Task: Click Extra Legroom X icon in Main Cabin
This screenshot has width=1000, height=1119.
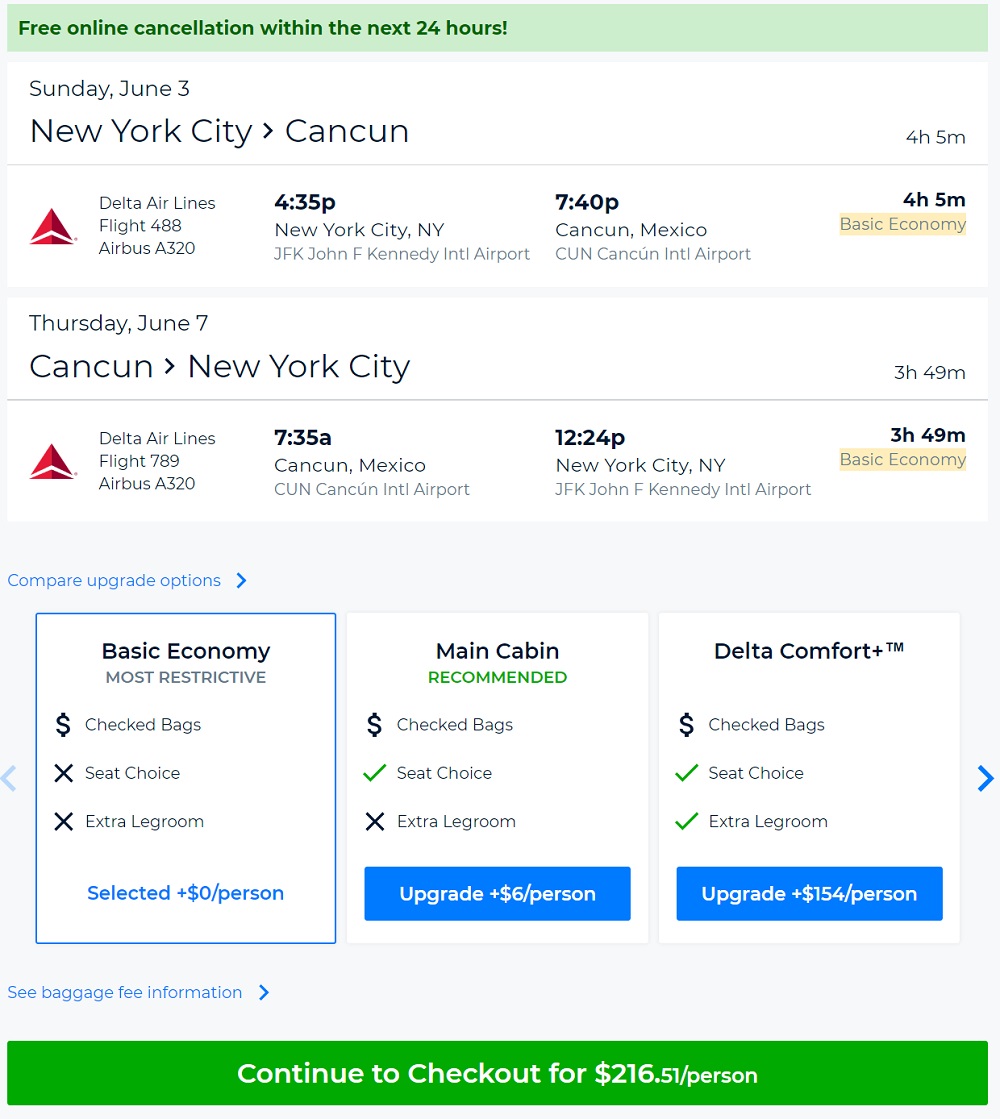Action: pos(375,822)
